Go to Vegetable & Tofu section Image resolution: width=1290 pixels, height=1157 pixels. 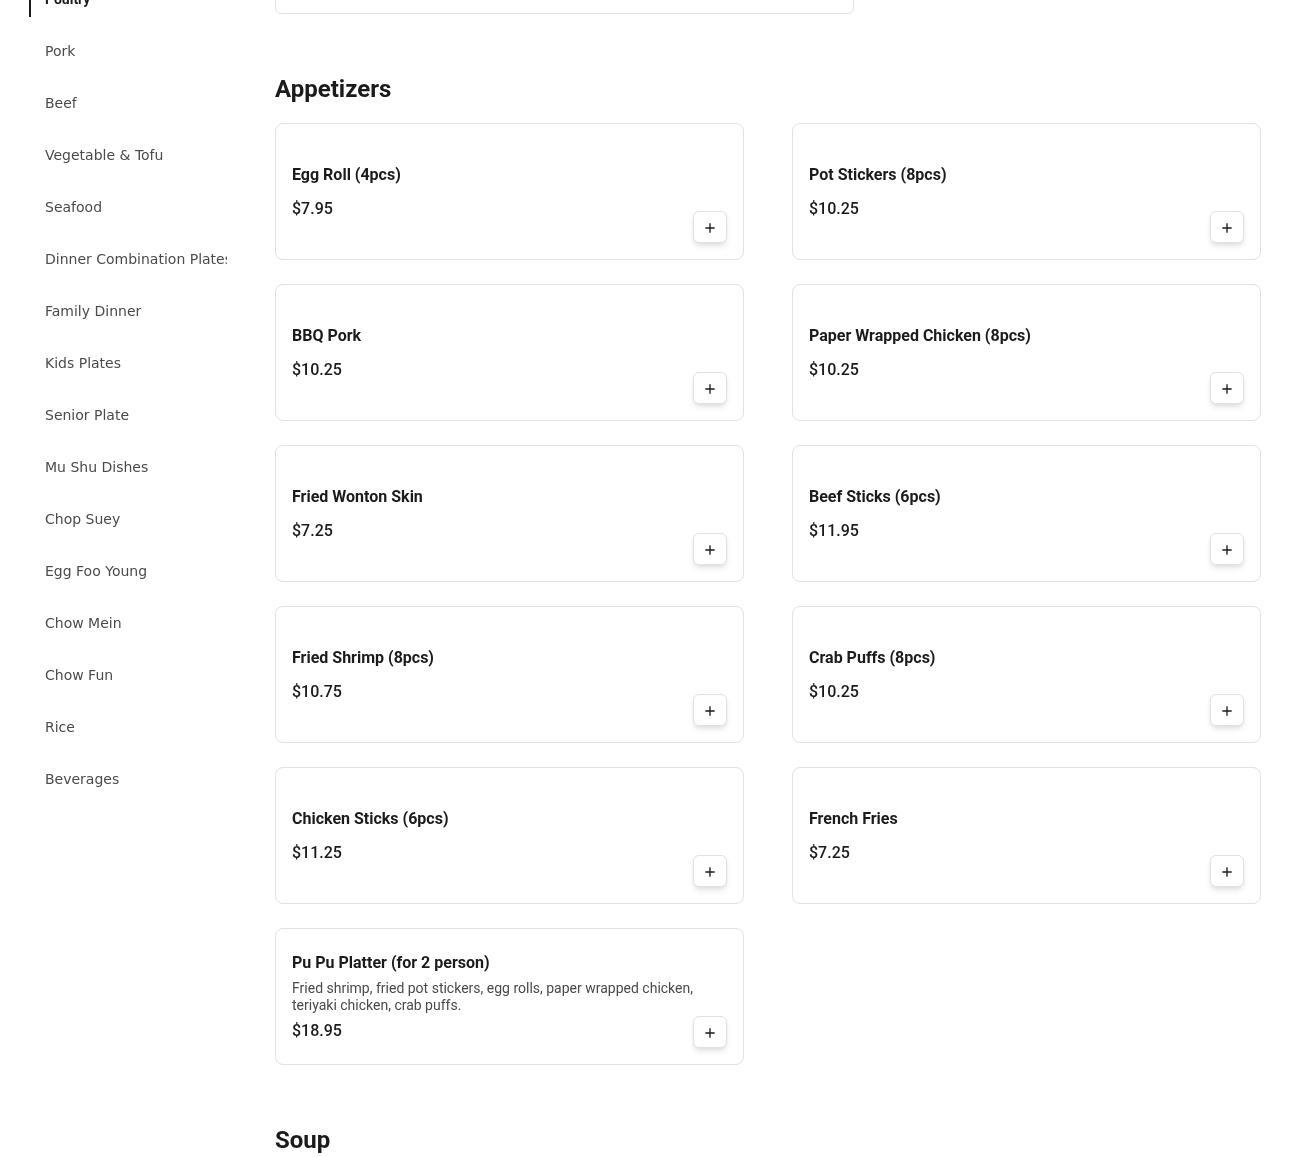(x=104, y=155)
